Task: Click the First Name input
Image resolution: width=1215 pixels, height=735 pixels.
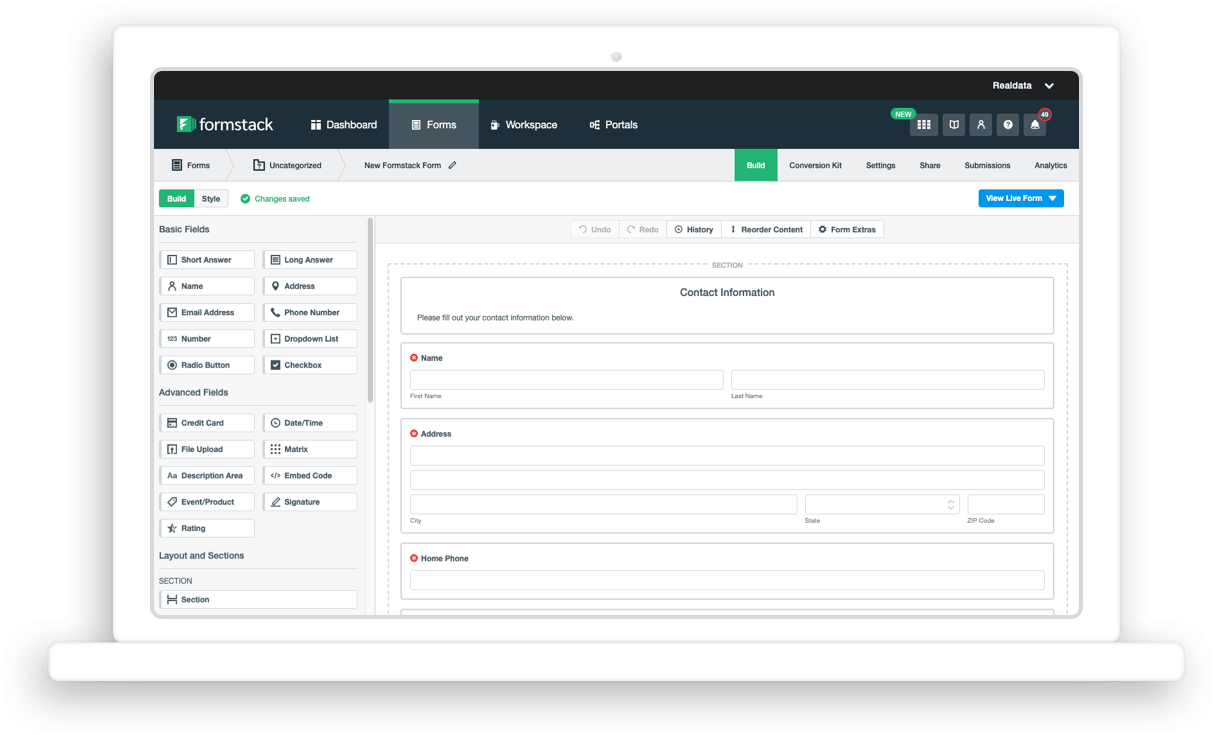Action: tap(566, 380)
